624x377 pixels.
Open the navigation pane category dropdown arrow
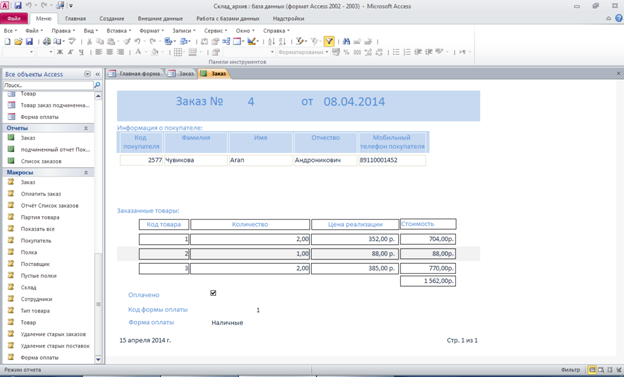tap(87, 74)
